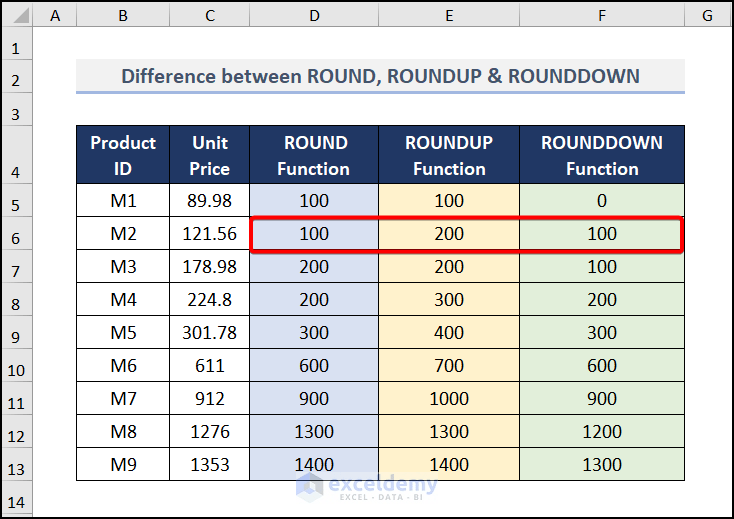Screen dimensions: 734x519
Task: Click unit price 1353
Action: point(210,464)
